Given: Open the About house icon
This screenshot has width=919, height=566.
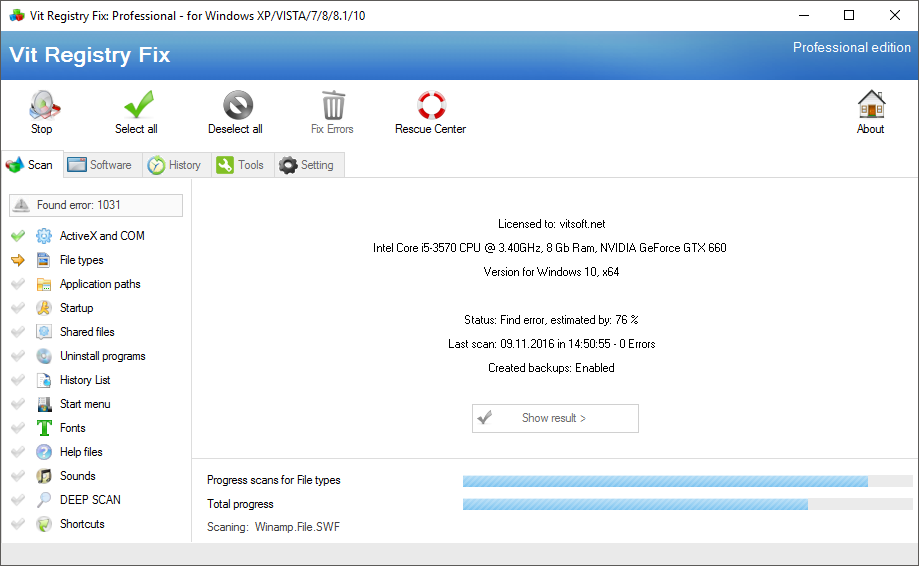Looking at the screenshot, I should tap(871, 104).
